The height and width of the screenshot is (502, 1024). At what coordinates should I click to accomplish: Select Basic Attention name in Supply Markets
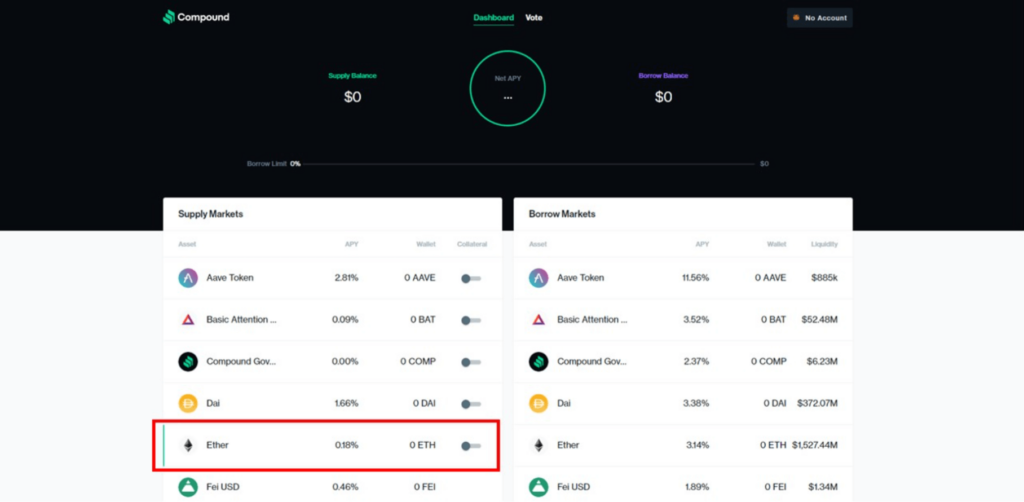(x=241, y=319)
